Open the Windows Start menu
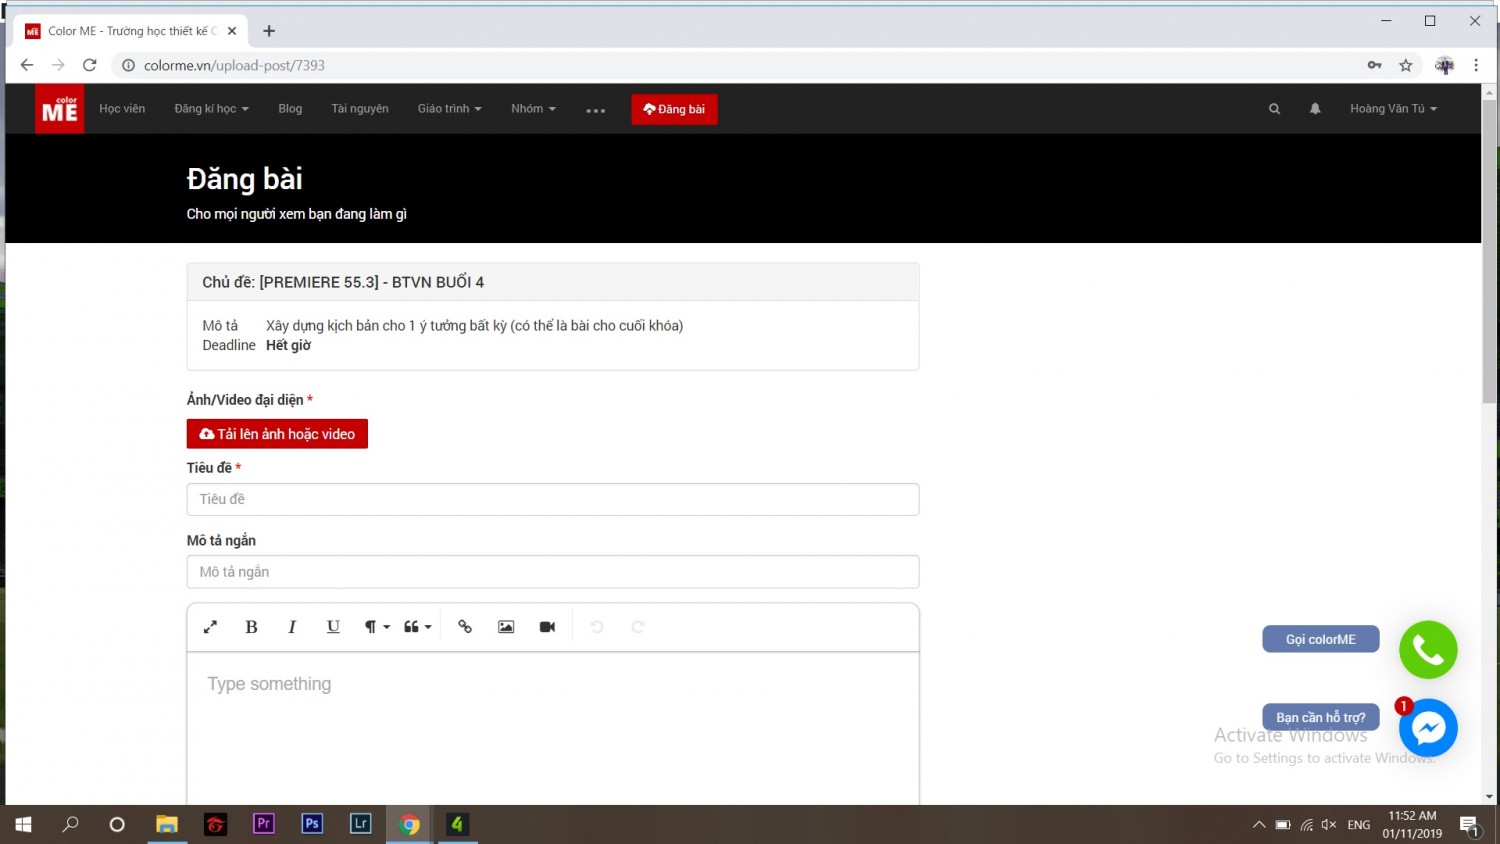 point(23,824)
